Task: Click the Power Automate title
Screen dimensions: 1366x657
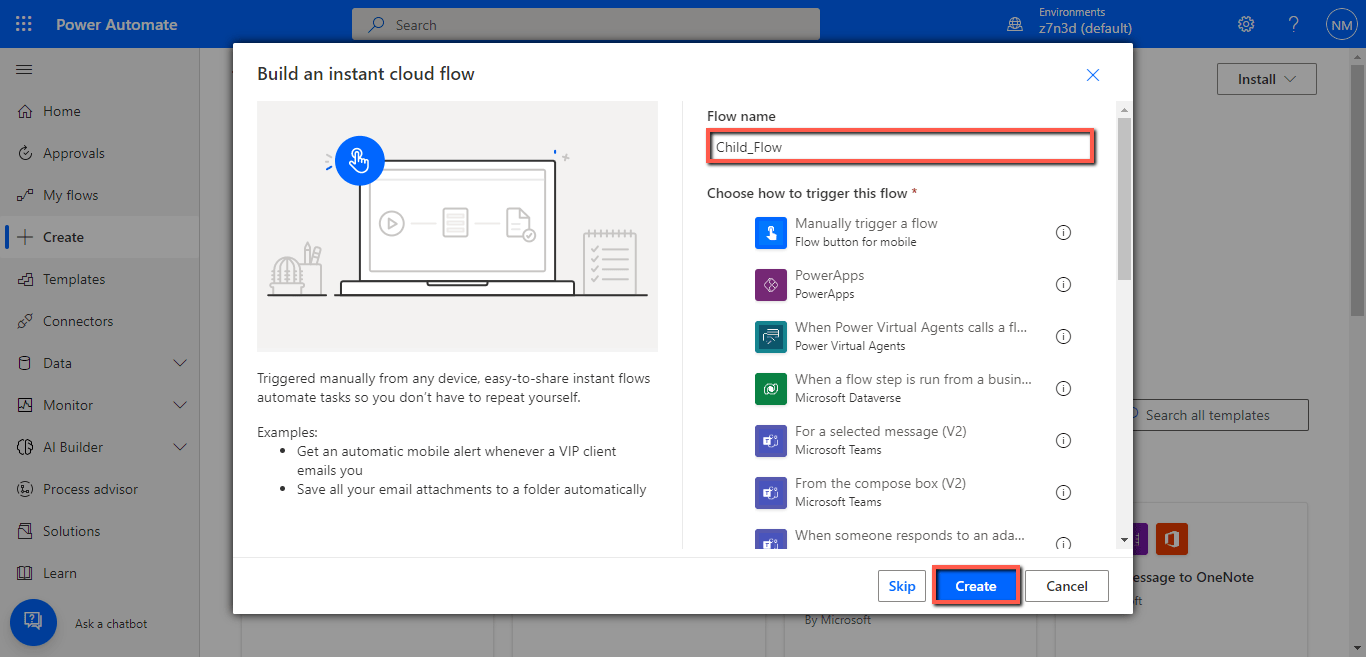Action: pos(116,24)
